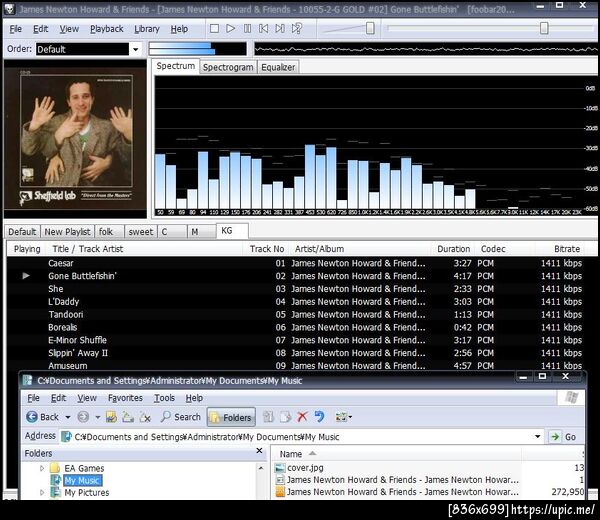Select the track L'Daddy
This screenshot has height=520, width=600.
tap(302, 302)
